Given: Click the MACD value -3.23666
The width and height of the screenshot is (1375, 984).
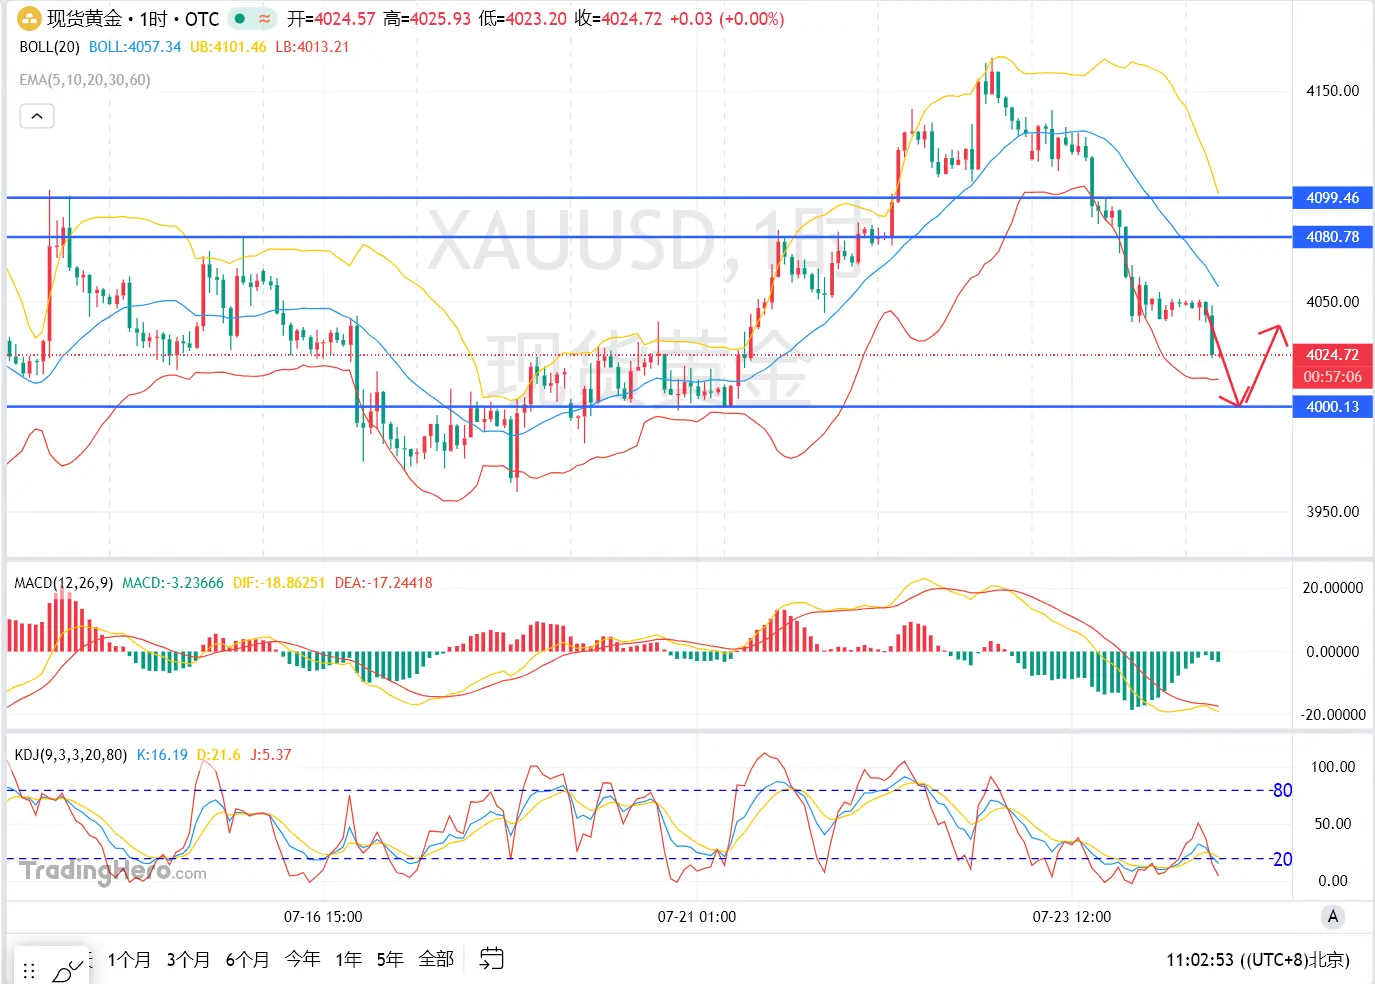Looking at the screenshot, I should 173,583.
